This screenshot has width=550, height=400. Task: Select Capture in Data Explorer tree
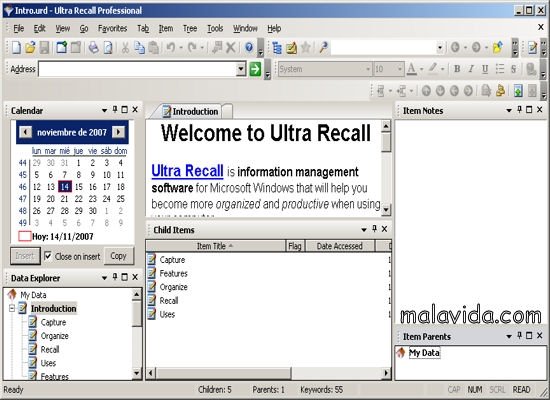[53, 322]
